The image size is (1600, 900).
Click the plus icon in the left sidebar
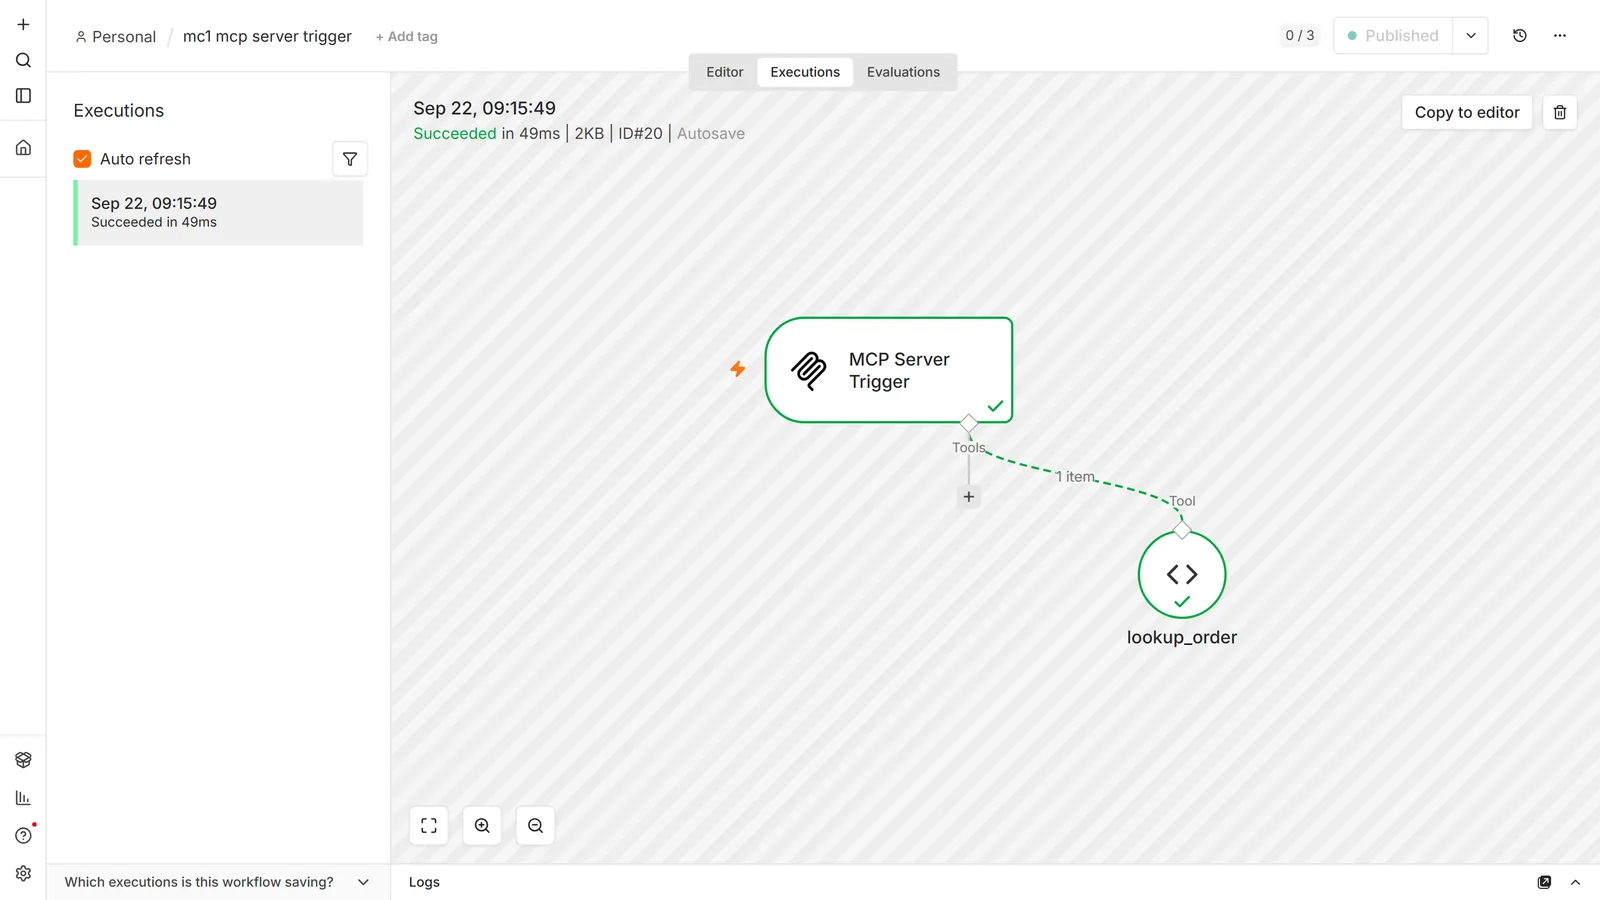click(23, 24)
